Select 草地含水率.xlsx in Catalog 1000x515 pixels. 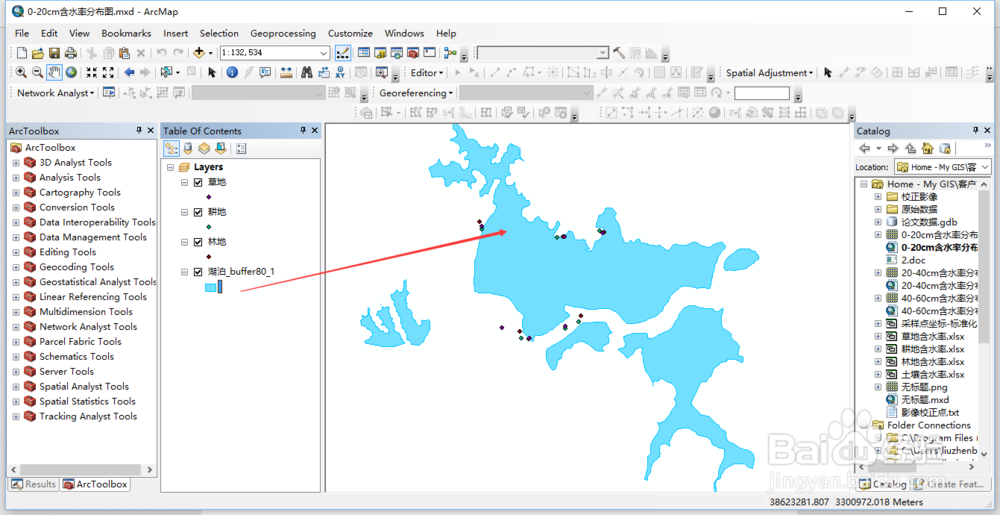tap(932, 337)
